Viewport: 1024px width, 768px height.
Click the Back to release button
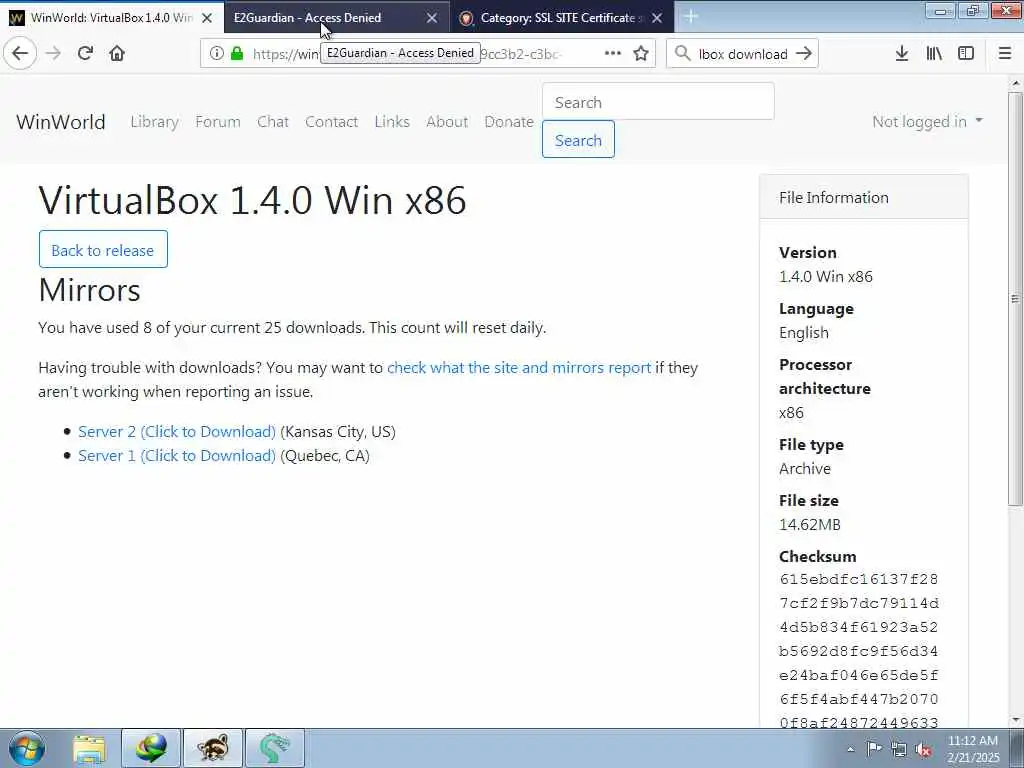coord(103,249)
